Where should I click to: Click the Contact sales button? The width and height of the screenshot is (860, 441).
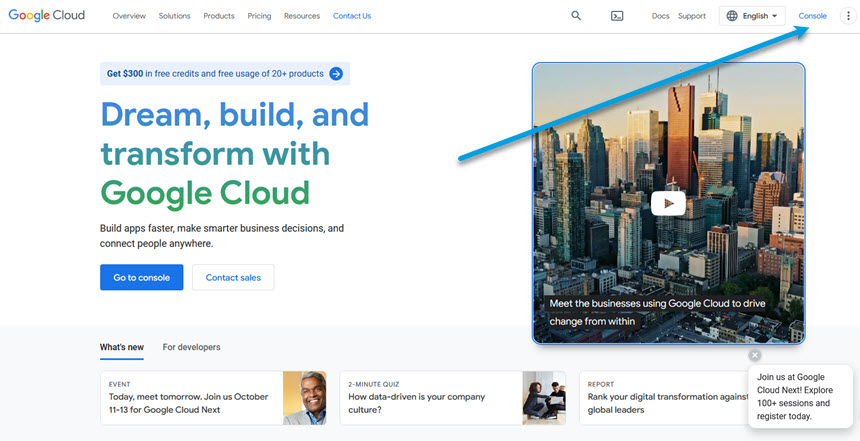(x=233, y=277)
